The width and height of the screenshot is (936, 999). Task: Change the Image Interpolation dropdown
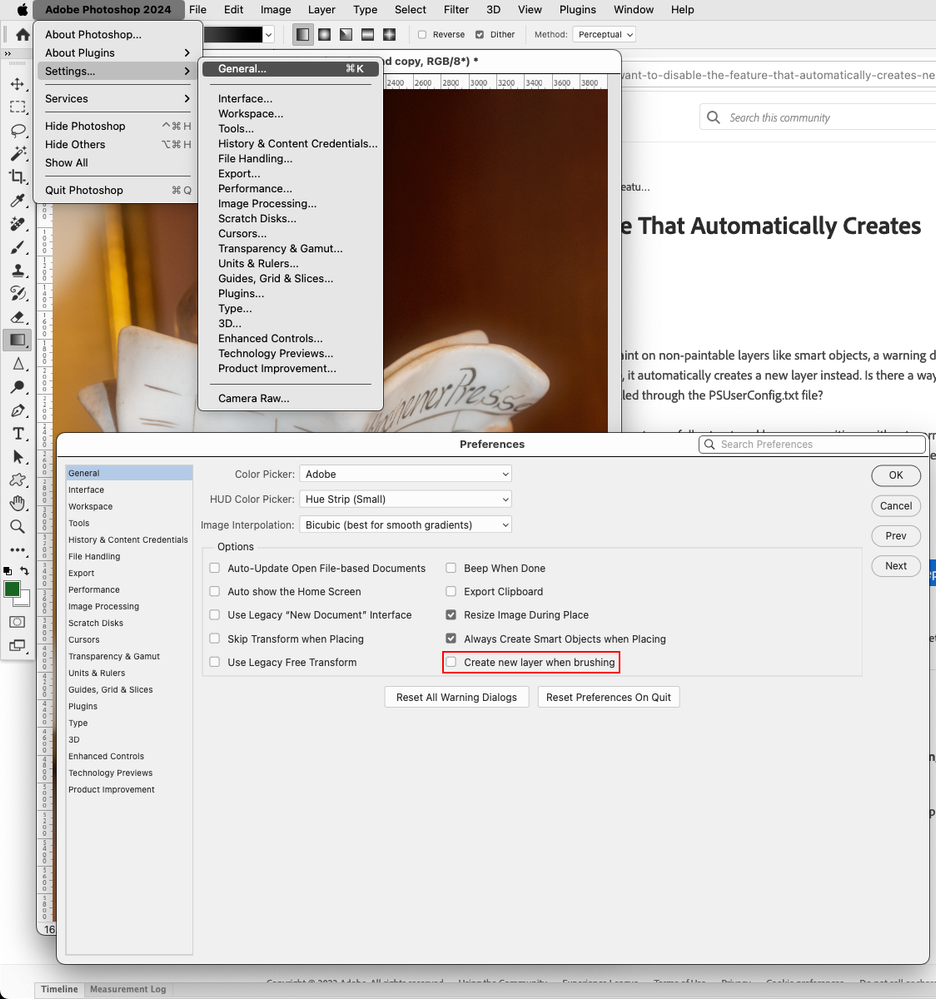(x=405, y=524)
